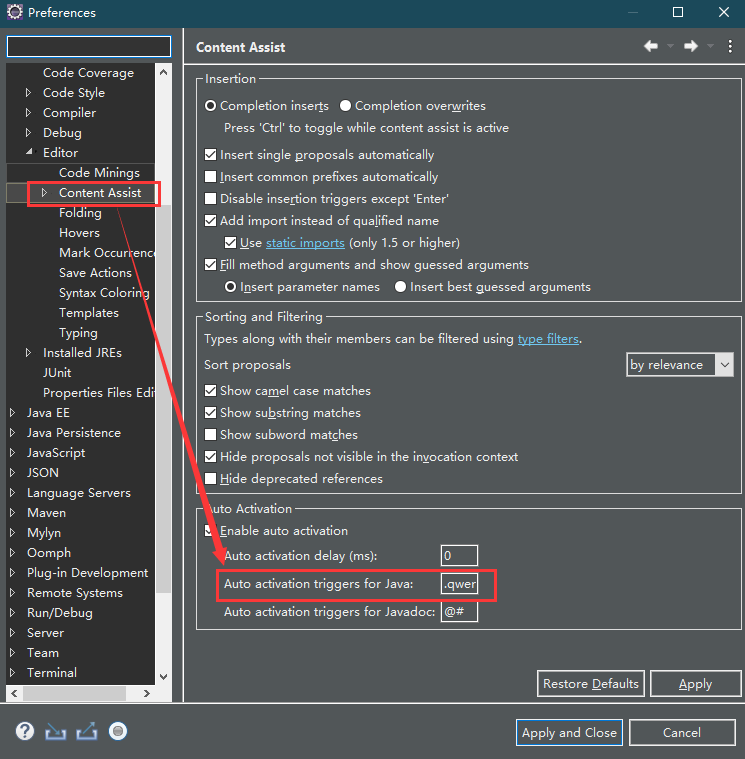Toggle Add import instead of qualified name

tap(210, 221)
